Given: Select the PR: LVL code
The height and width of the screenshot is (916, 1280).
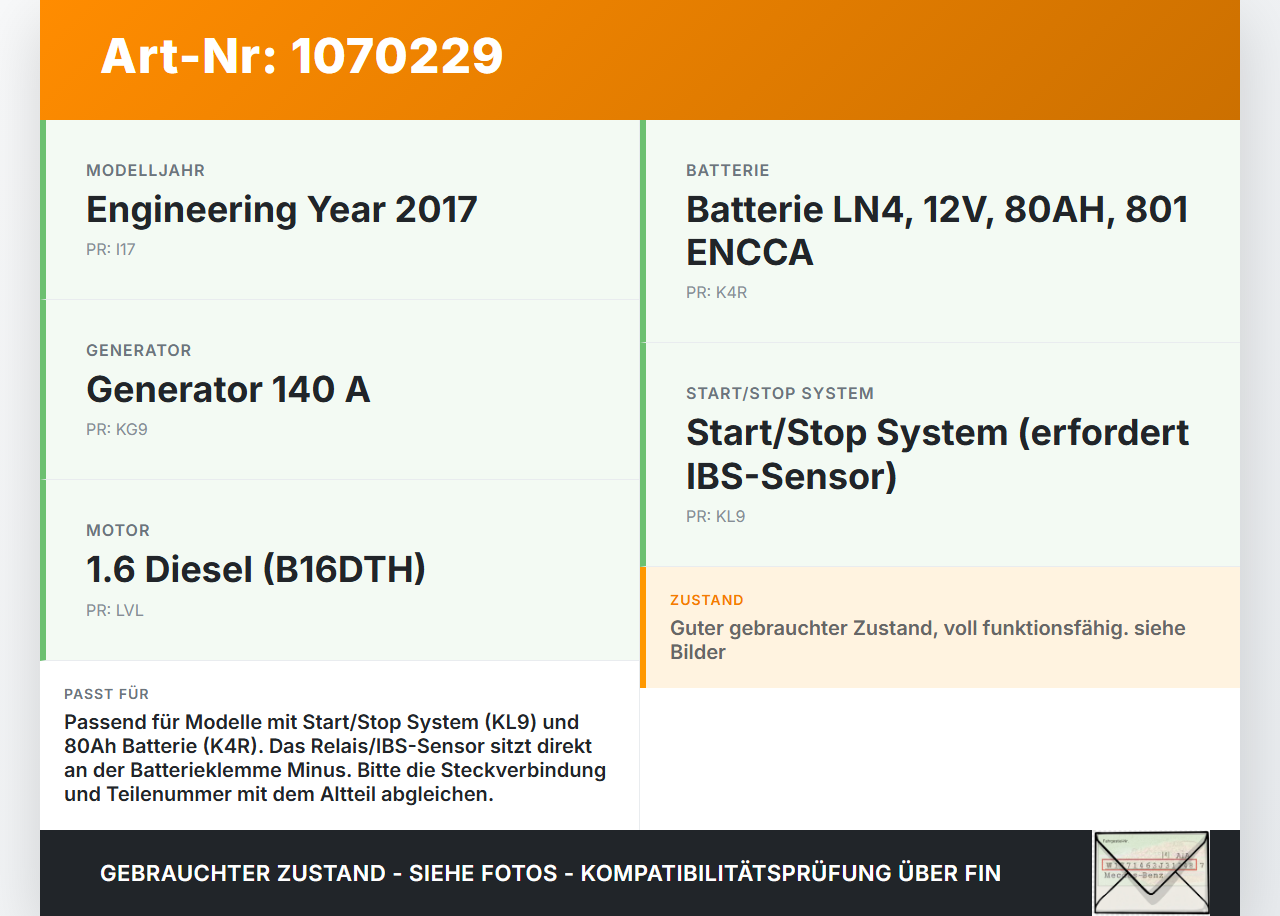Looking at the screenshot, I should click(115, 610).
